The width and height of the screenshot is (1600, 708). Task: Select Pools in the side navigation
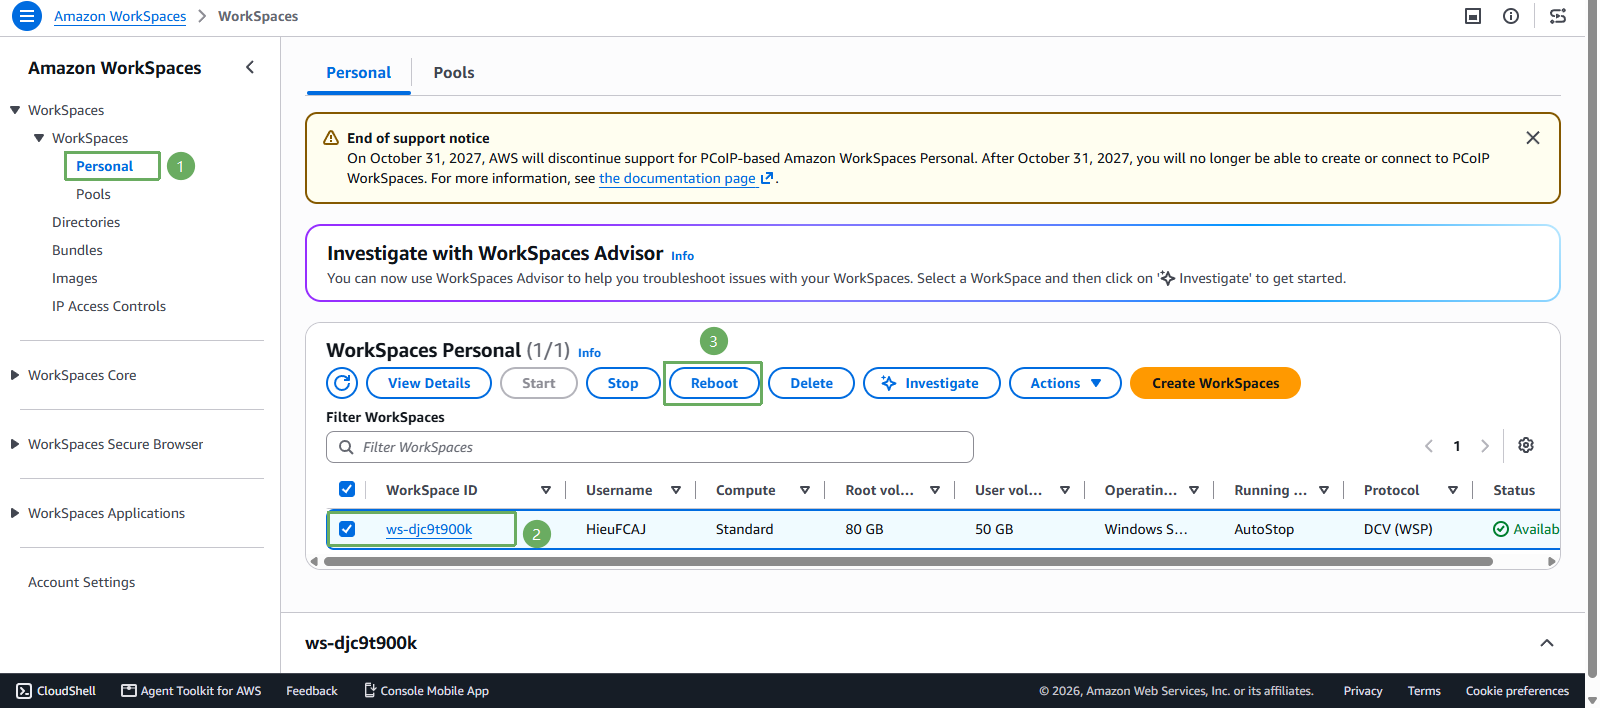[93, 194]
